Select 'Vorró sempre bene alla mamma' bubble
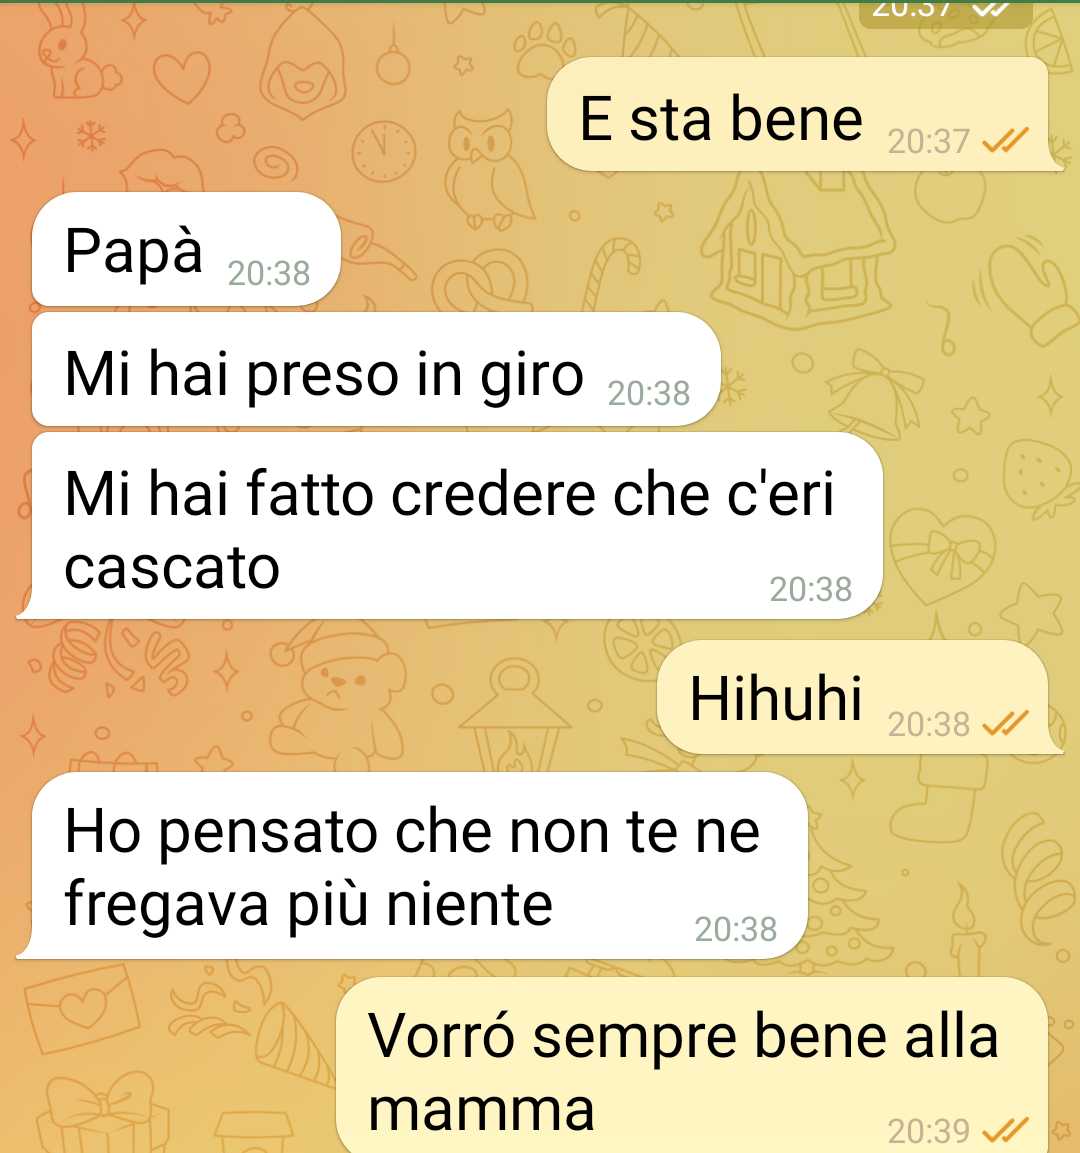The width and height of the screenshot is (1080, 1153). pos(692,1066)
